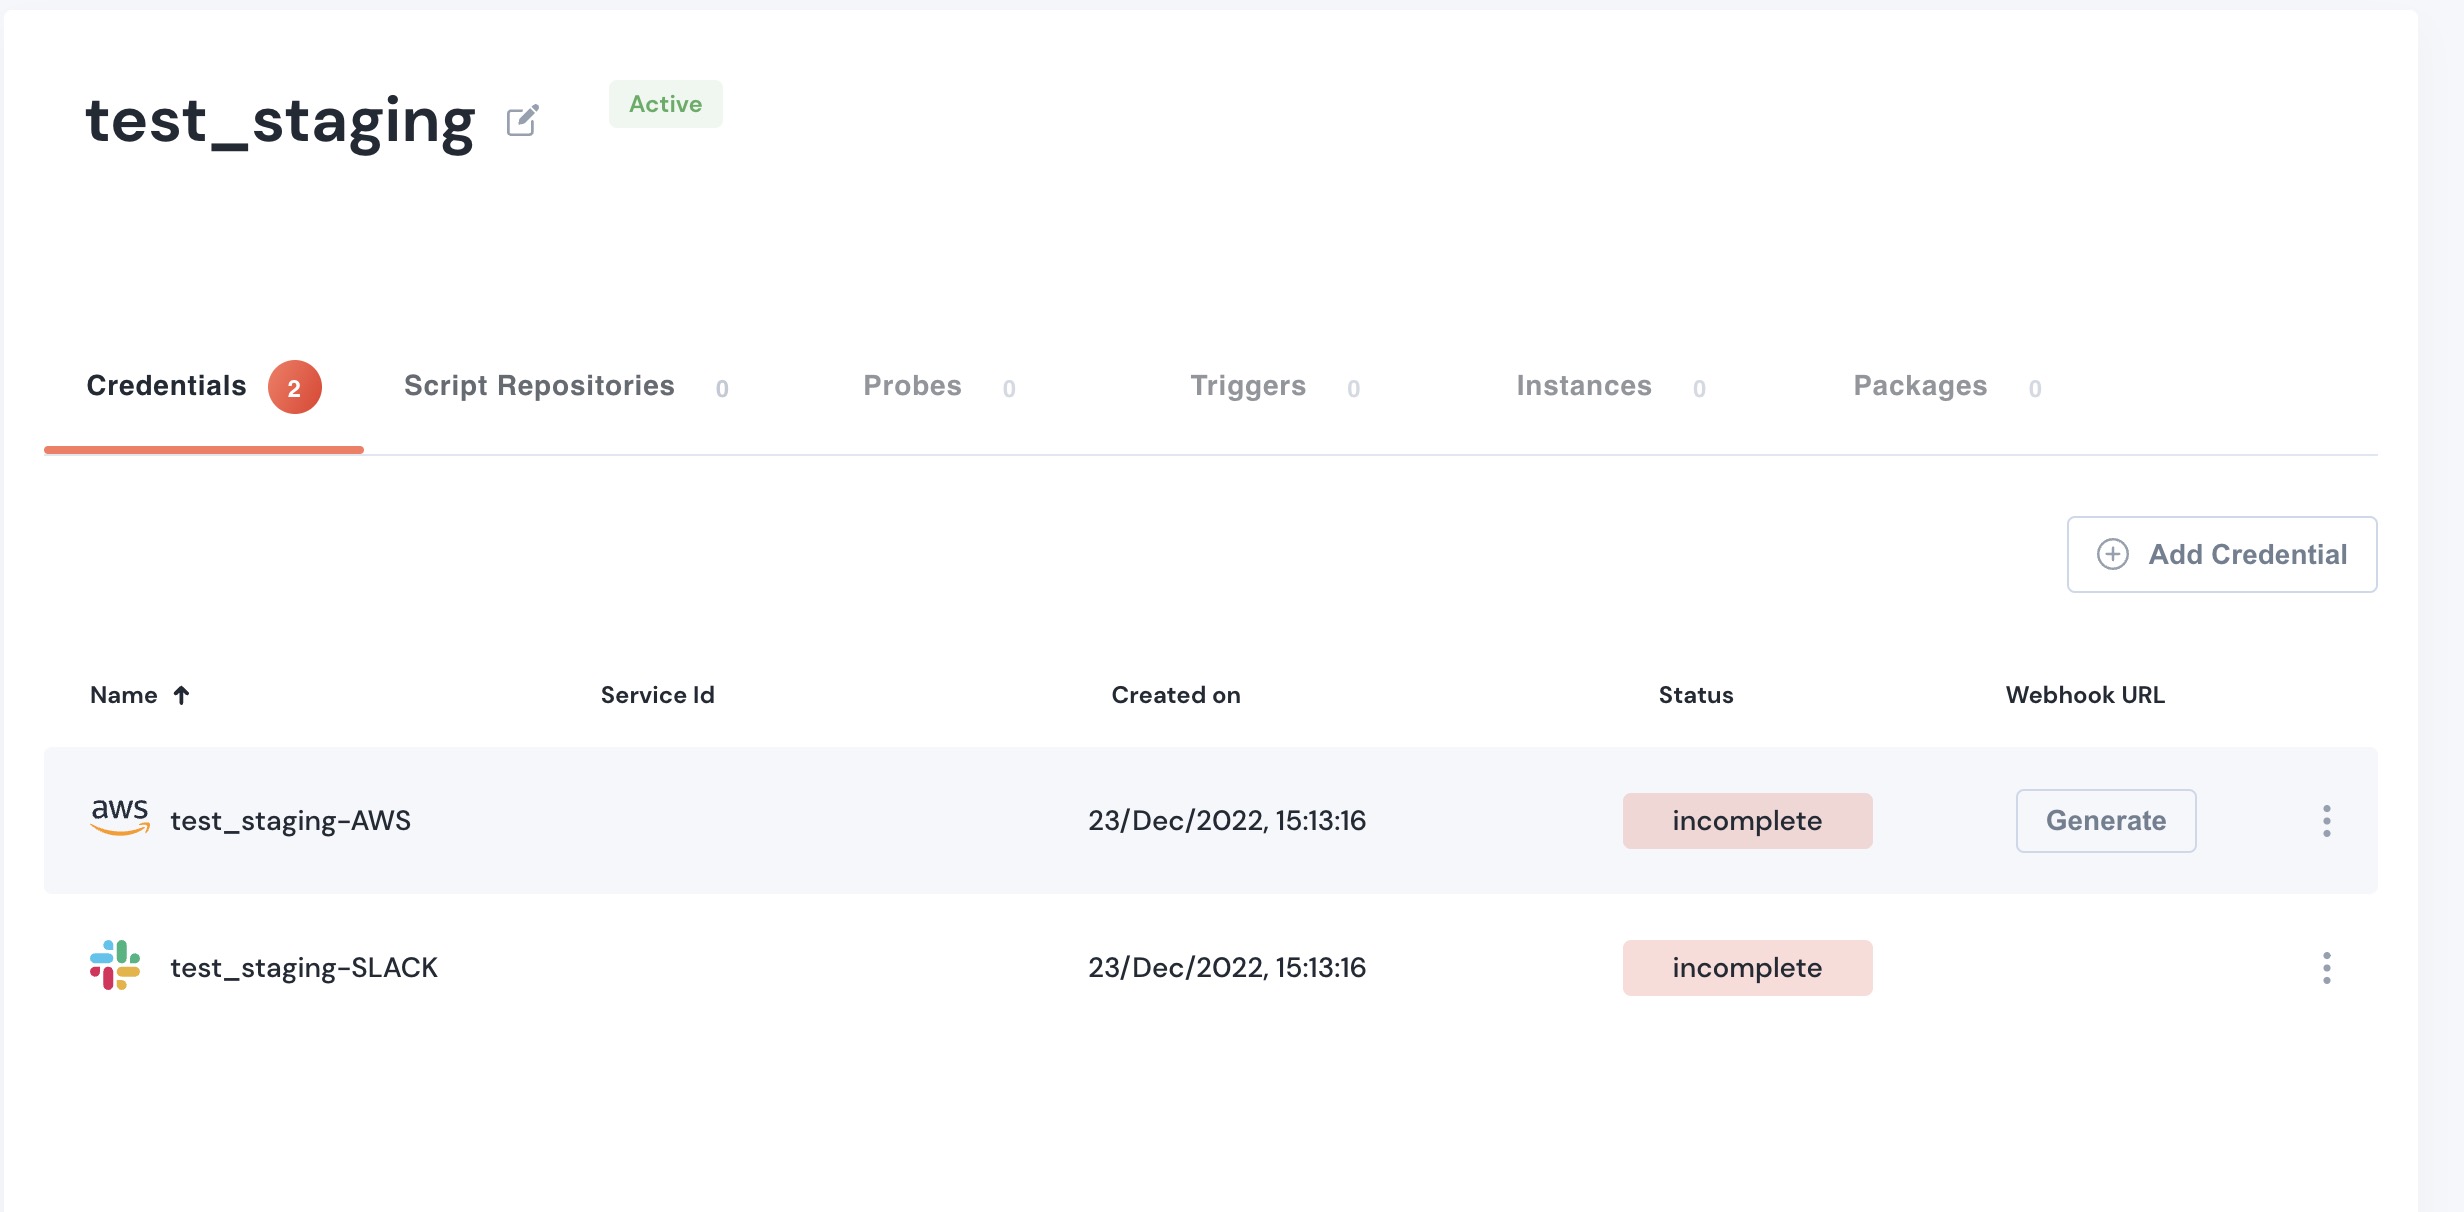Click the red Credentials count badge
The width and height of the screenshot is (2464, 1212).
(294, 388)
